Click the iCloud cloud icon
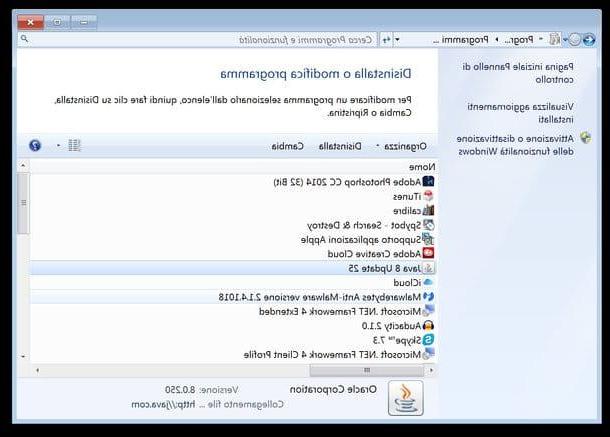This screenshot has height=437, width=610. (x=428, y=283)
